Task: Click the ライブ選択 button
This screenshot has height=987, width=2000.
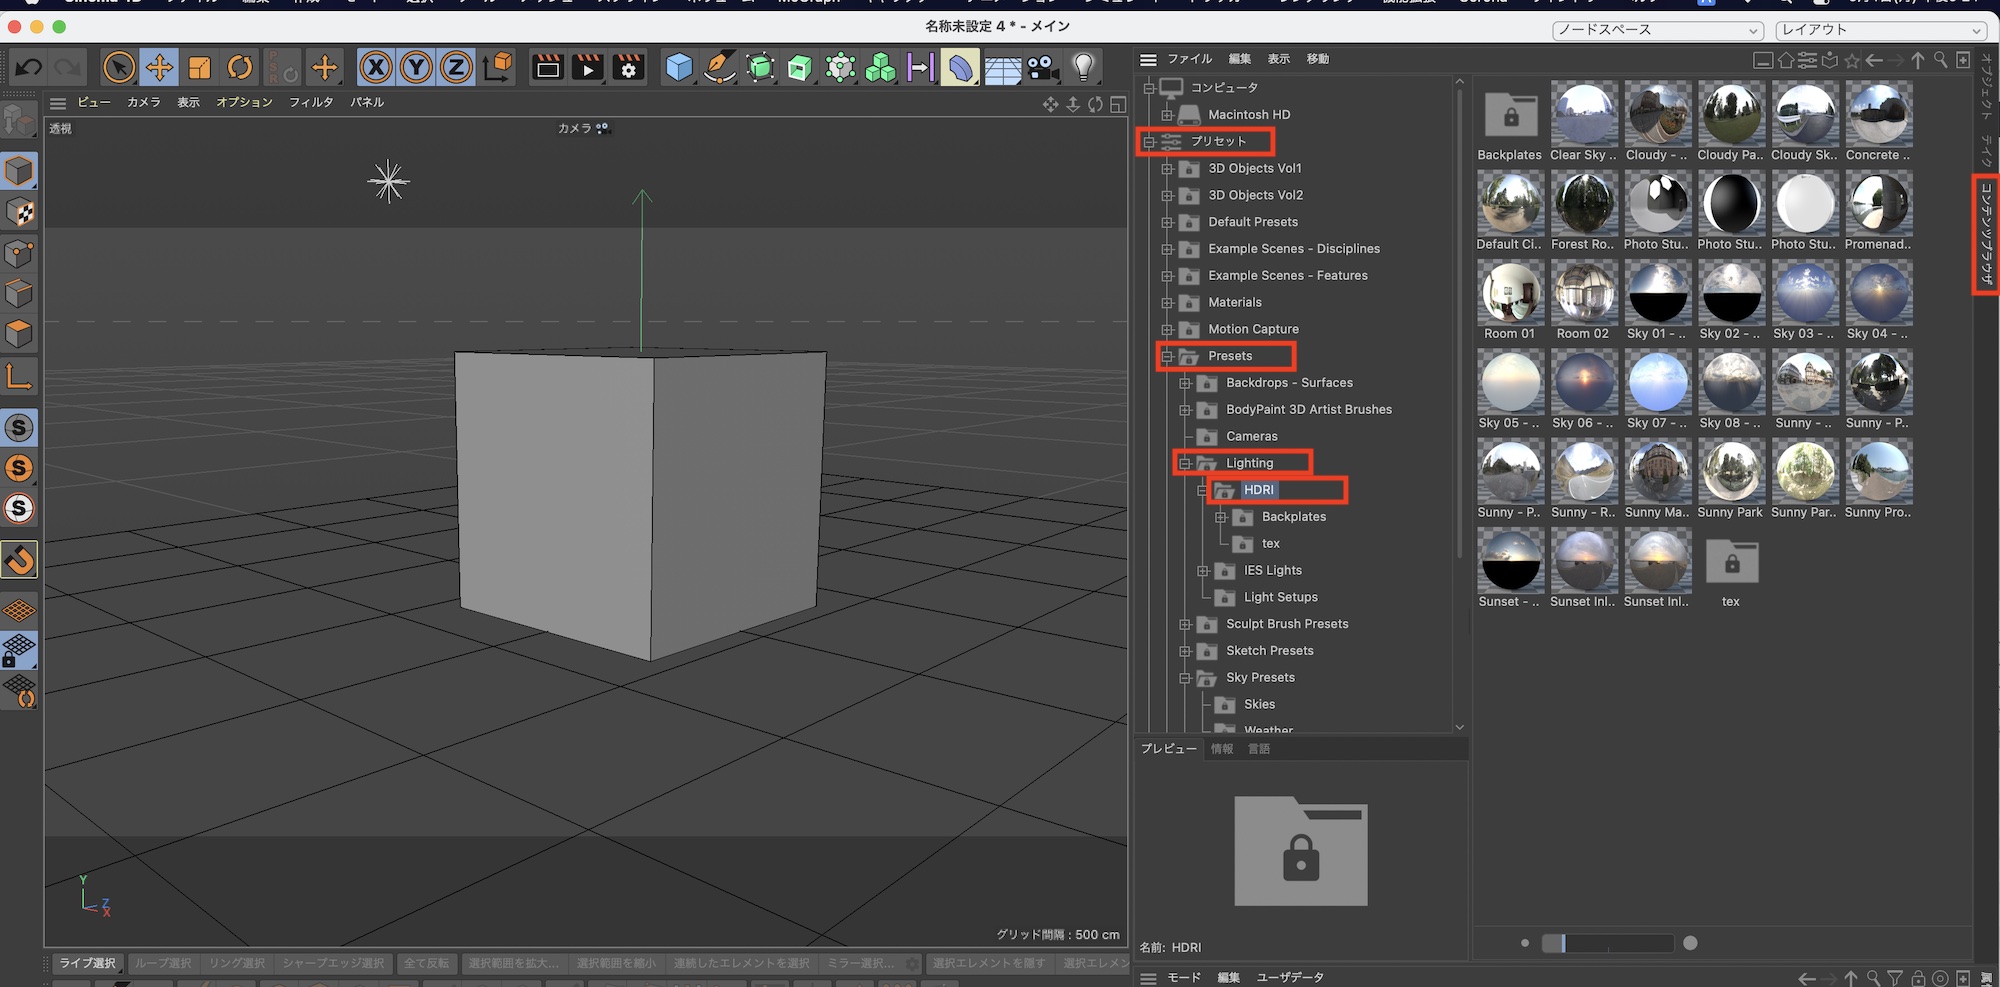Action: click(88, 963)
